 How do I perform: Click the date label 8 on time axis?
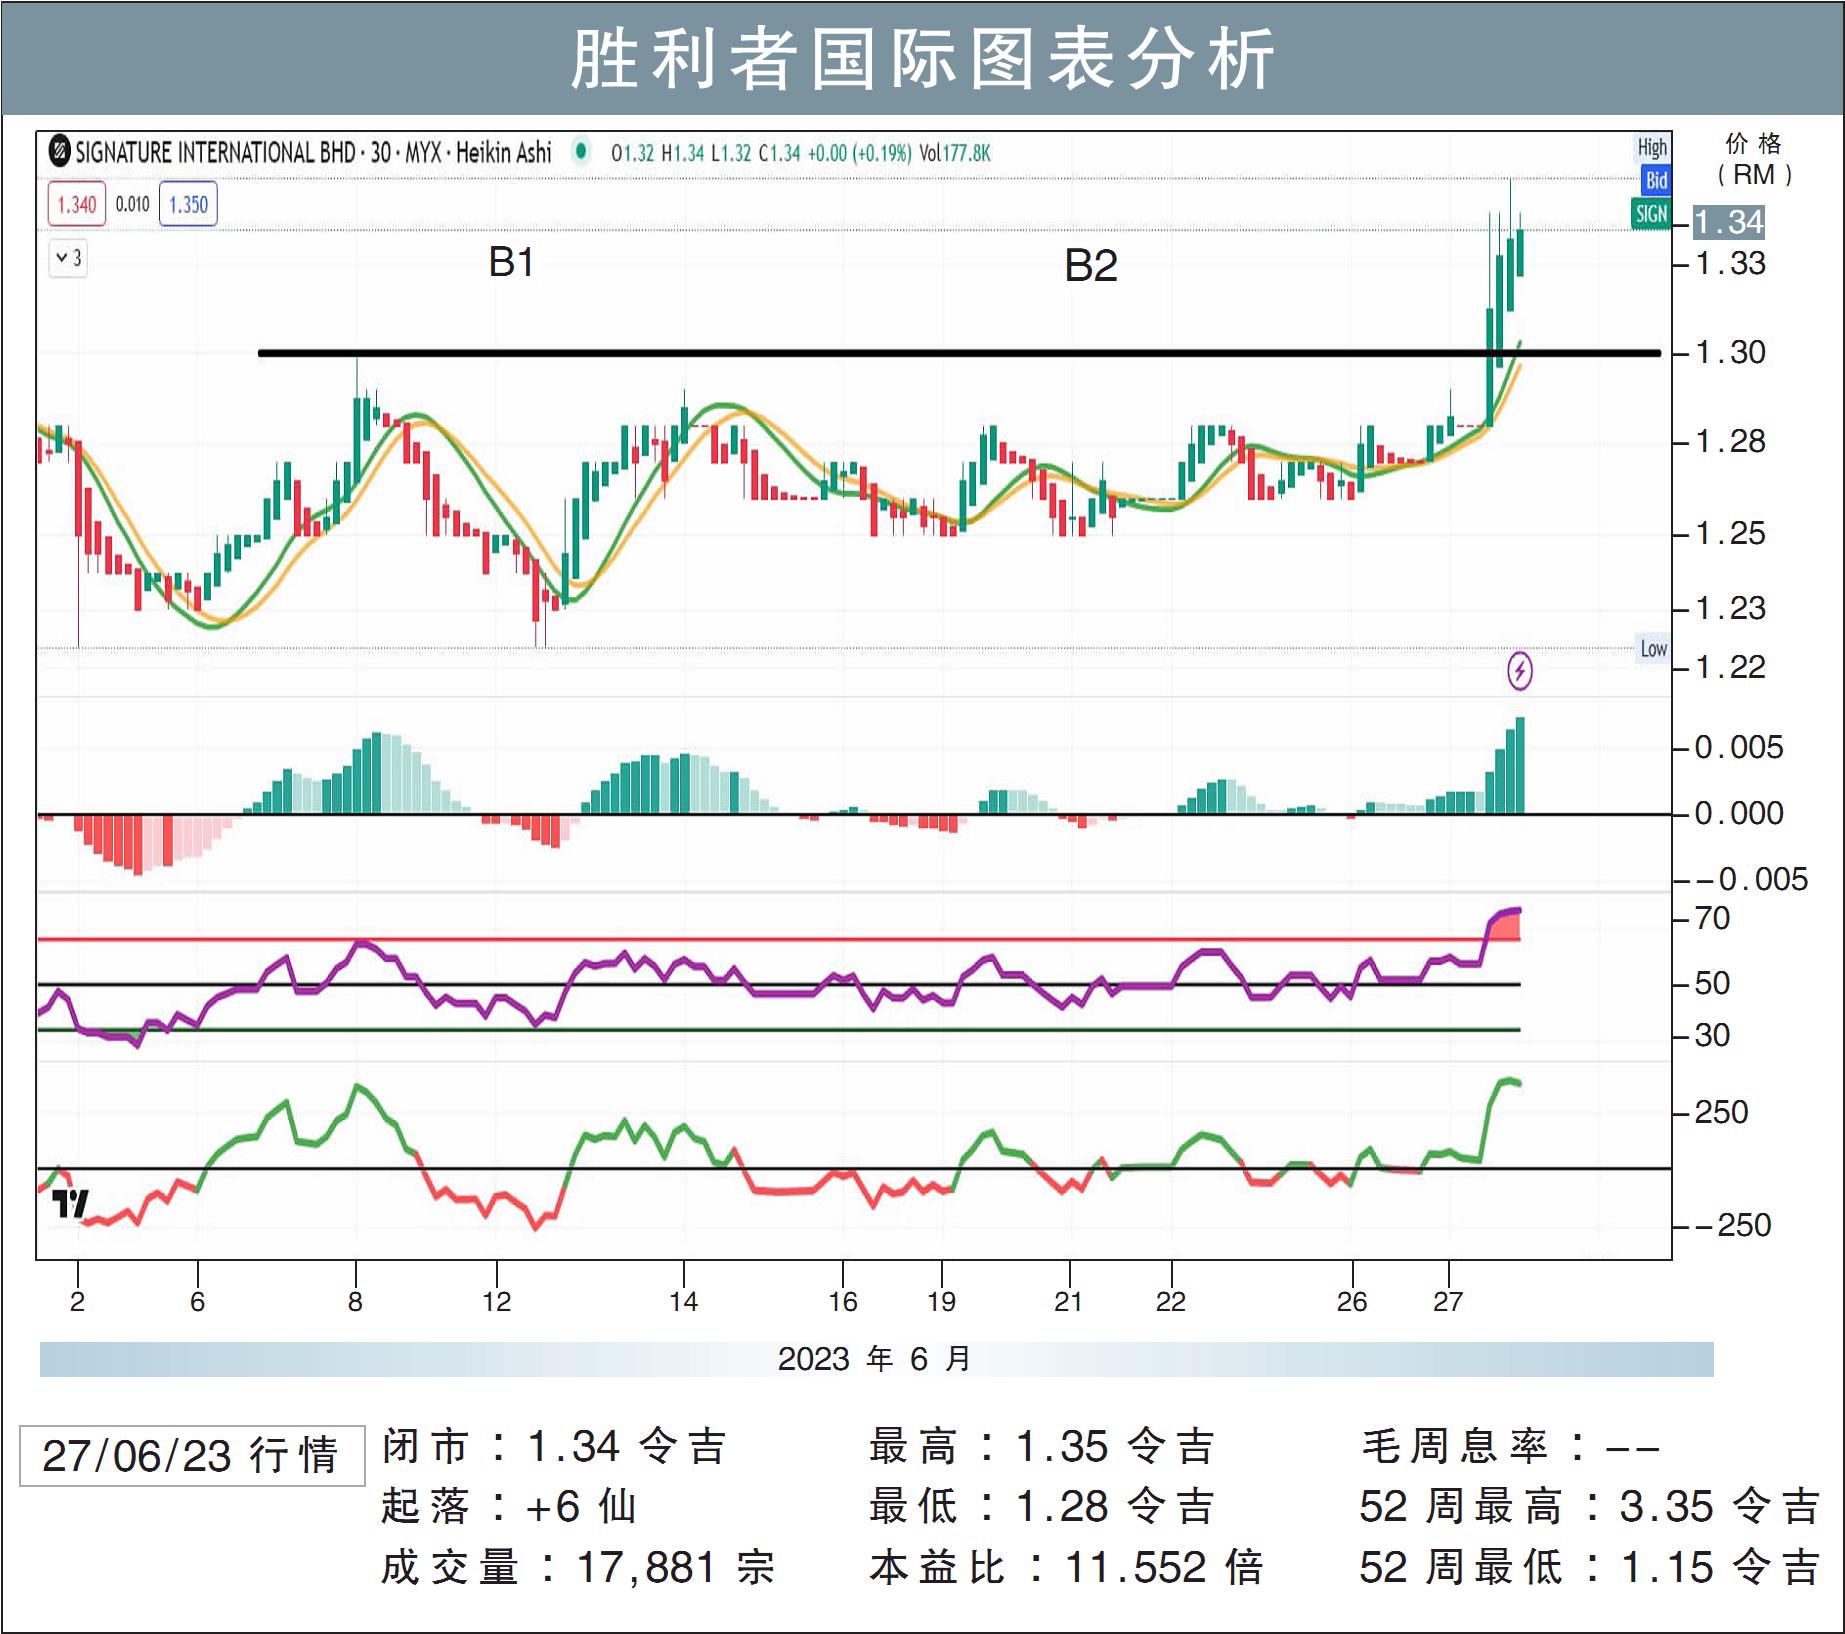point(355,1301)
